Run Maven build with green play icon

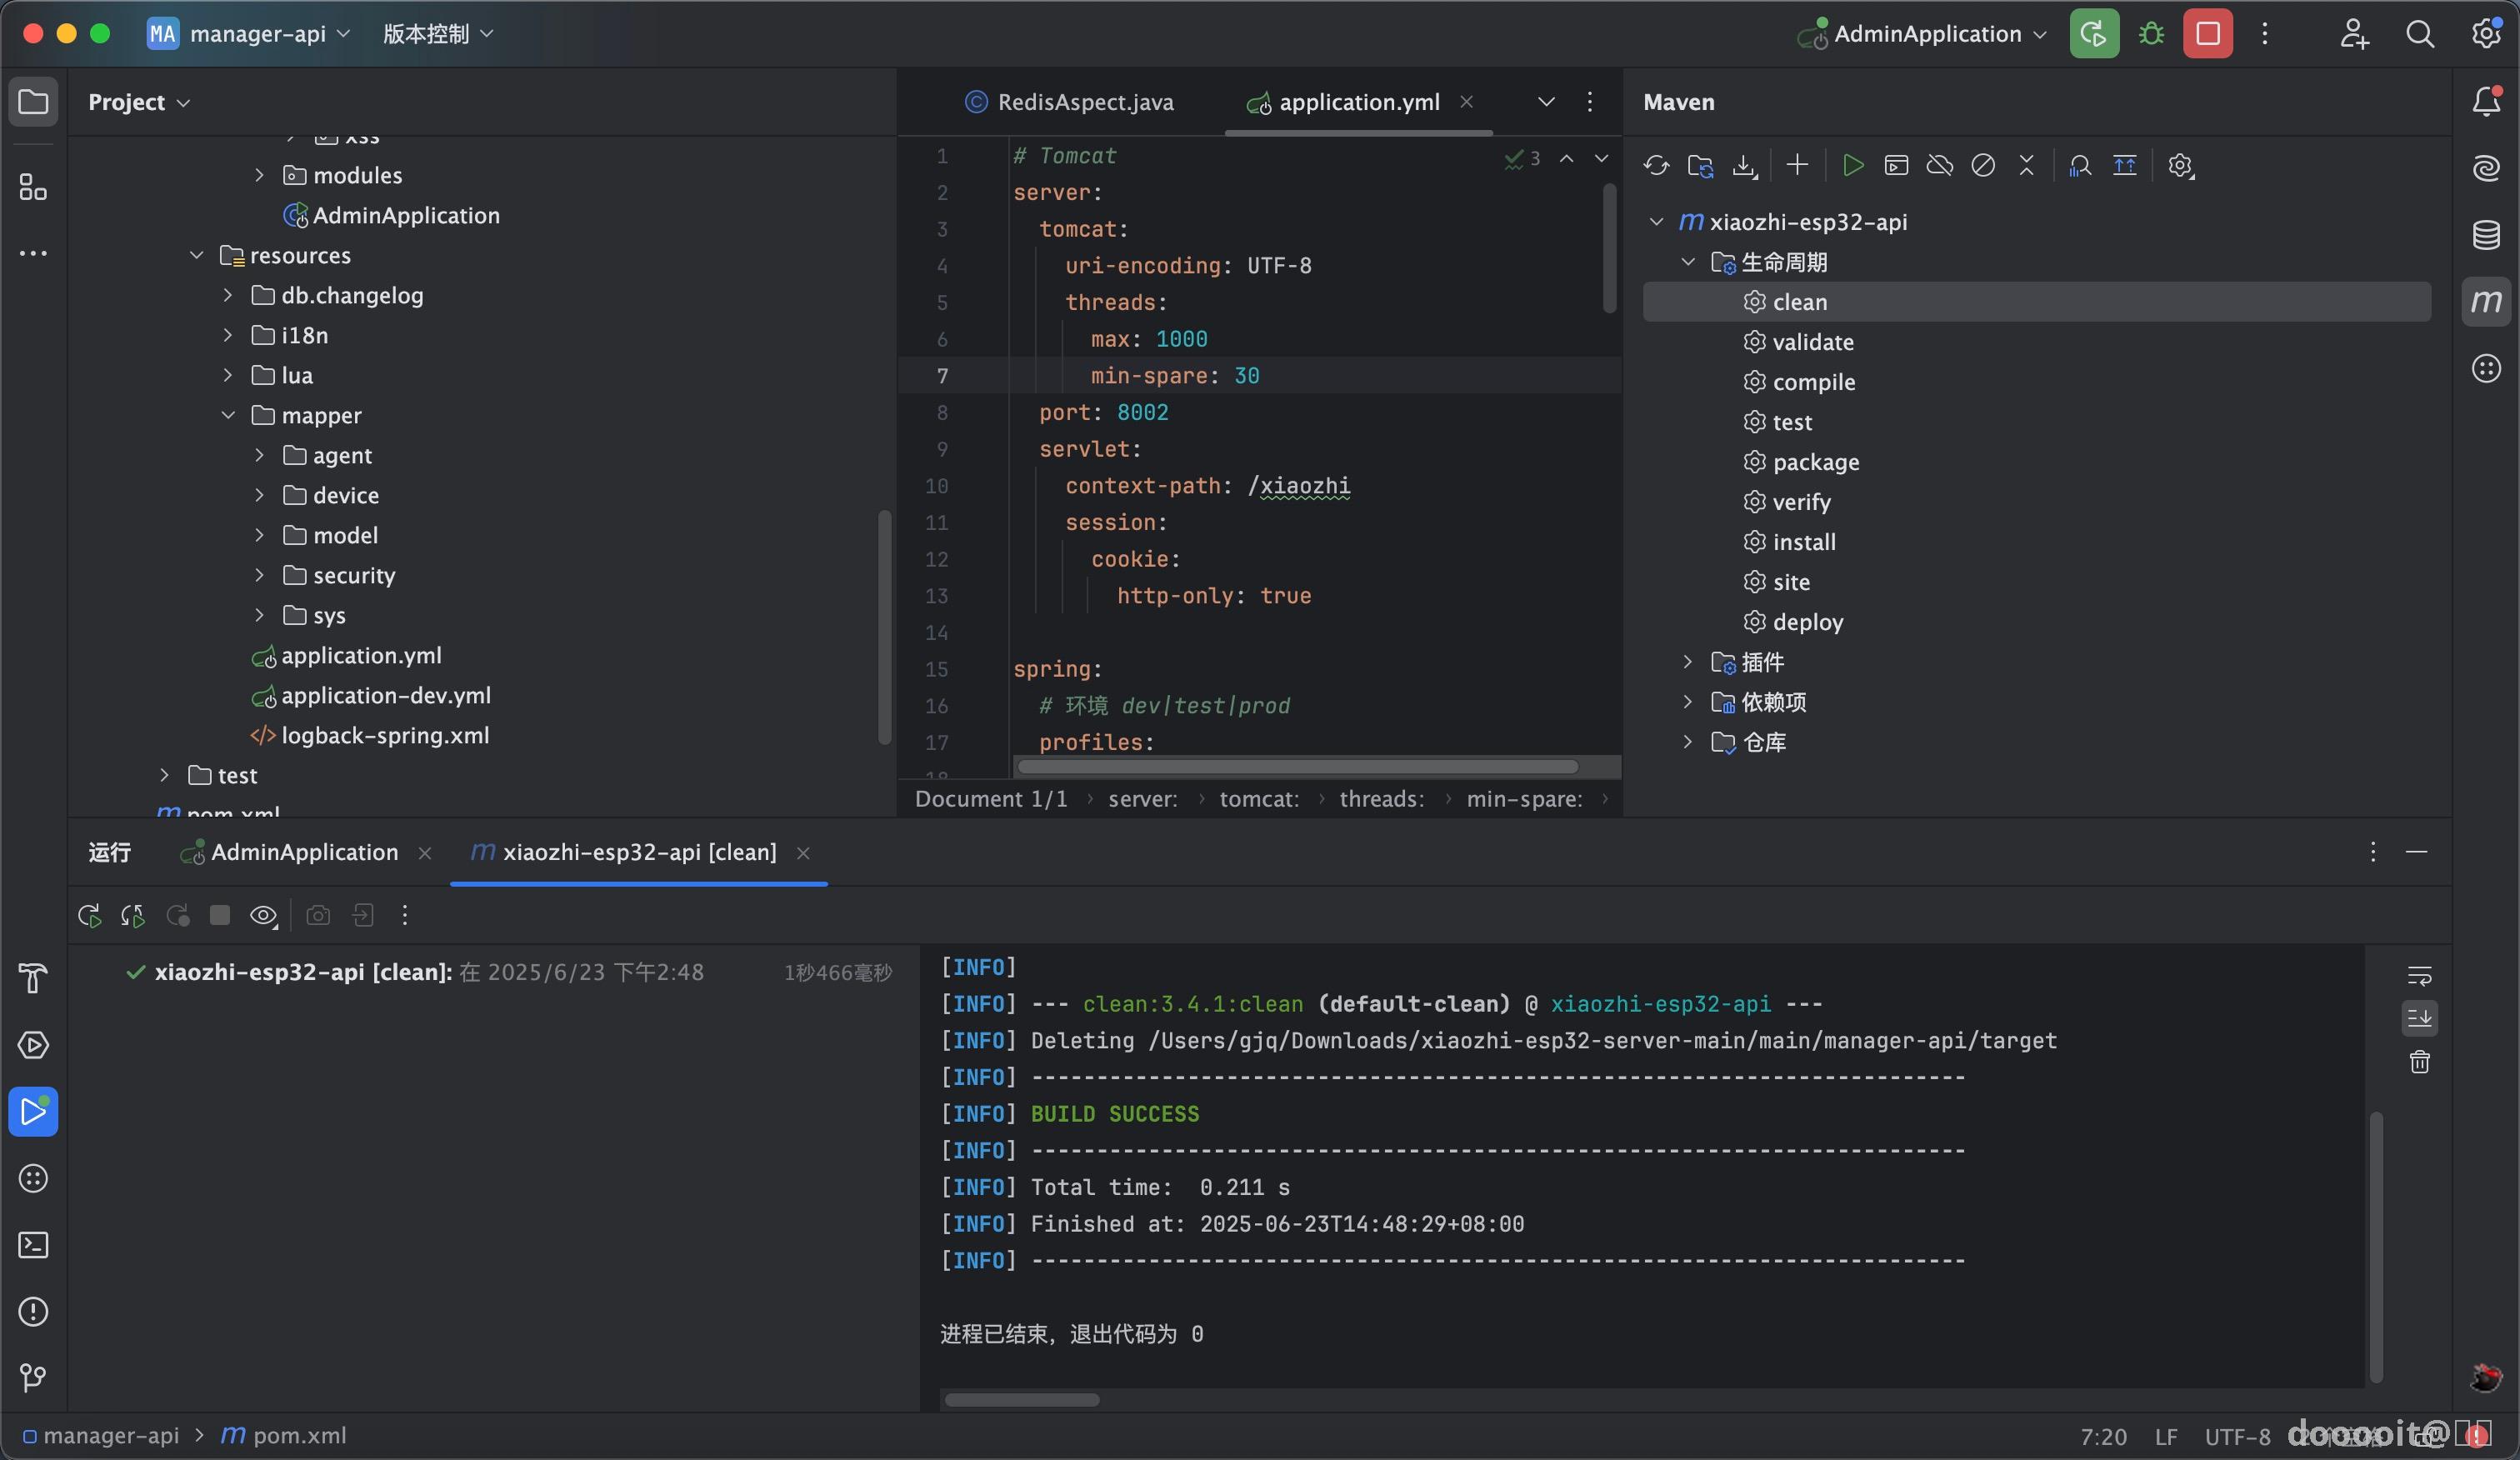[1852, 166]
